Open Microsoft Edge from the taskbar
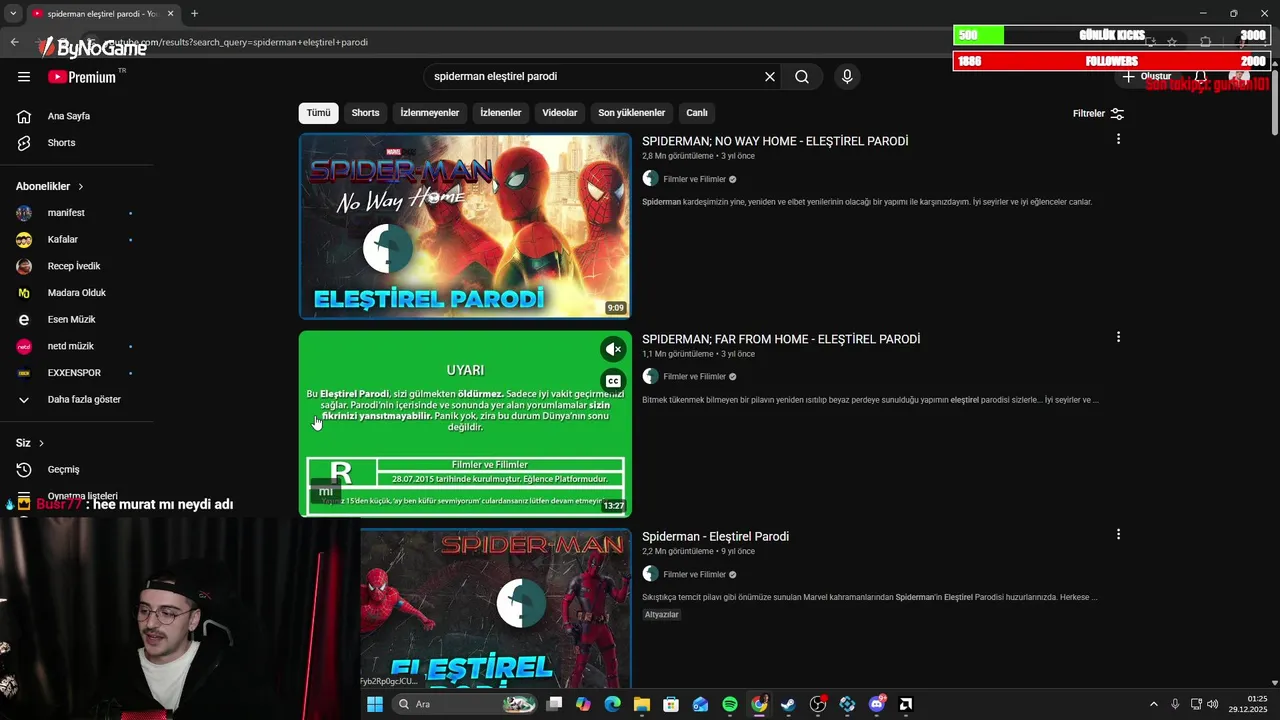This screenshot has width=1280, height=720. pos(612,704)
